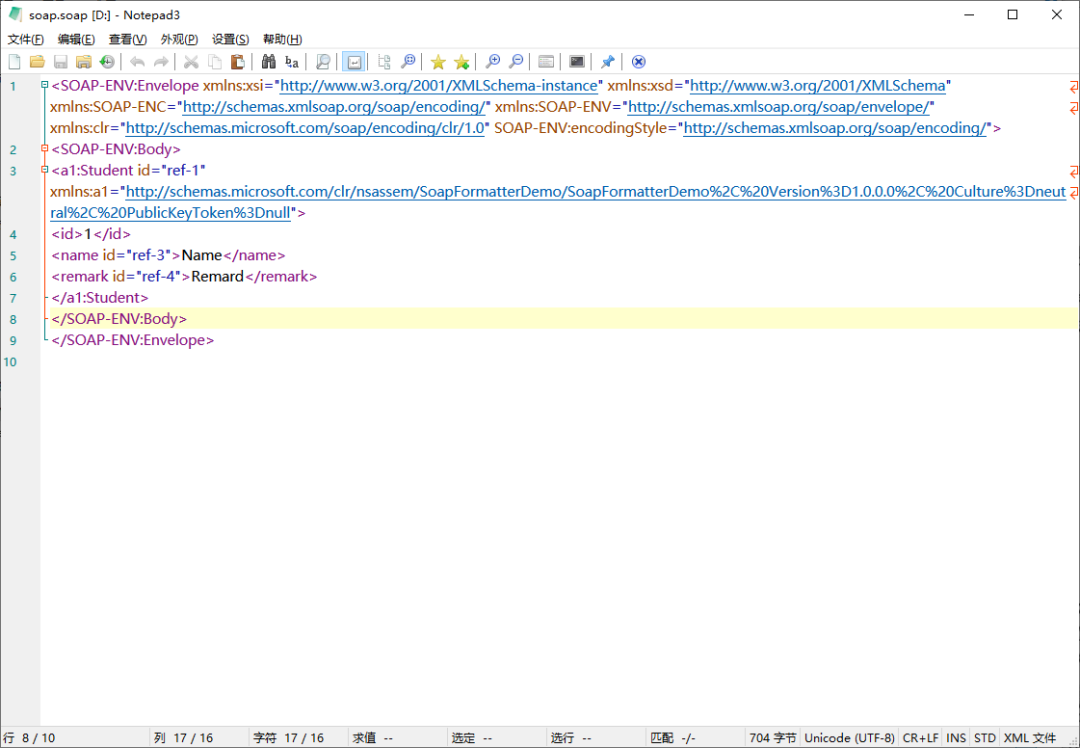Screen dimensions: 1080x748
Task: Click the Paste clipboard icon
Action: [x=237, y=62]
